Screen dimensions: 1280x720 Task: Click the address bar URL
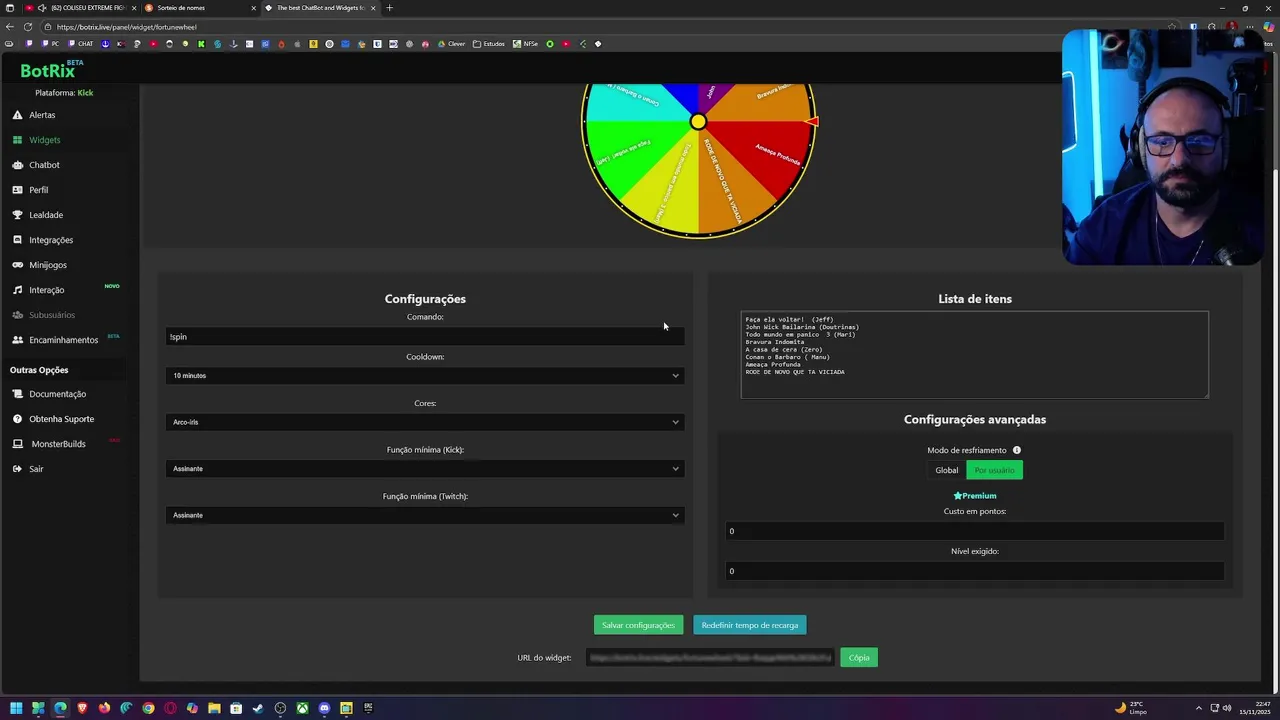pos(127,27)
